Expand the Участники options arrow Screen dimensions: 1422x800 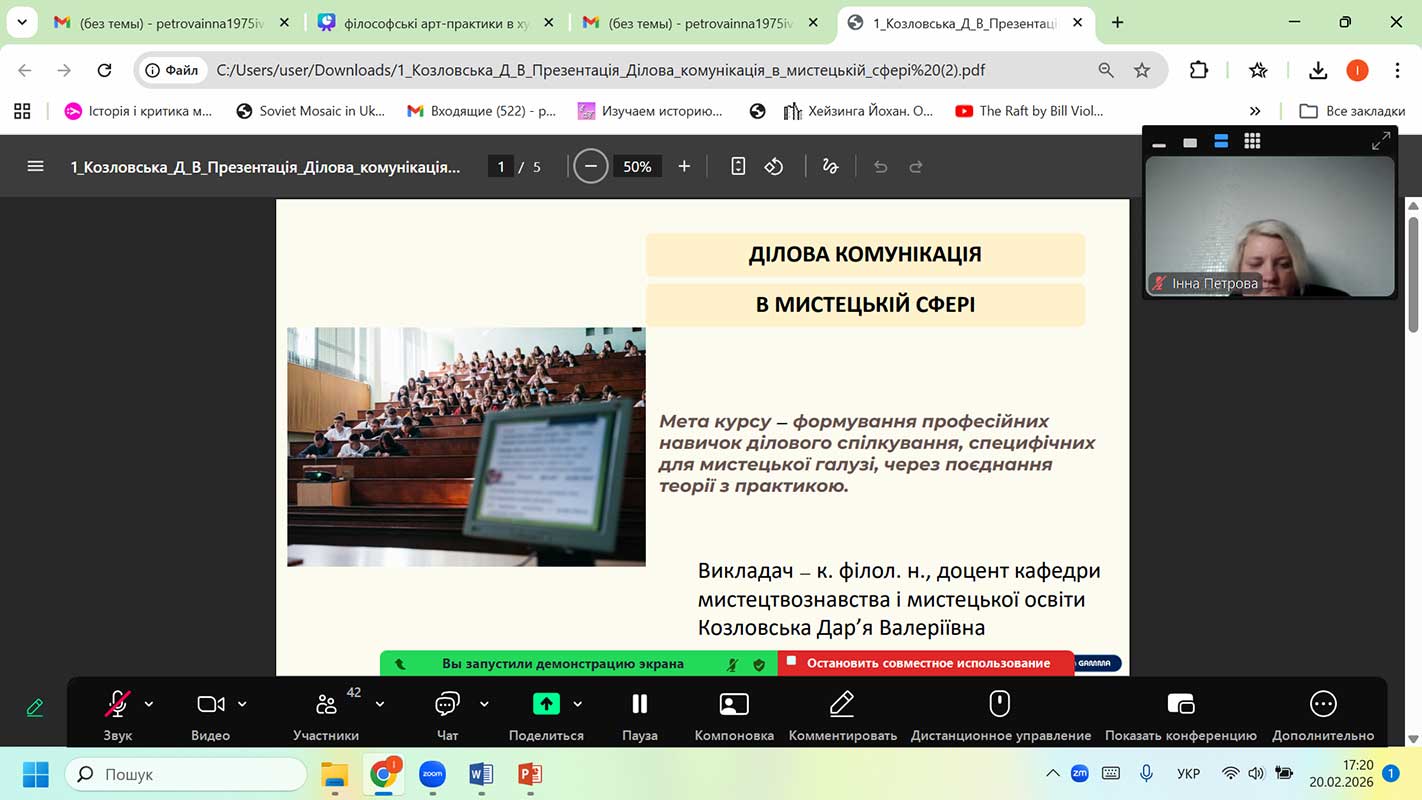coord(380,704)
